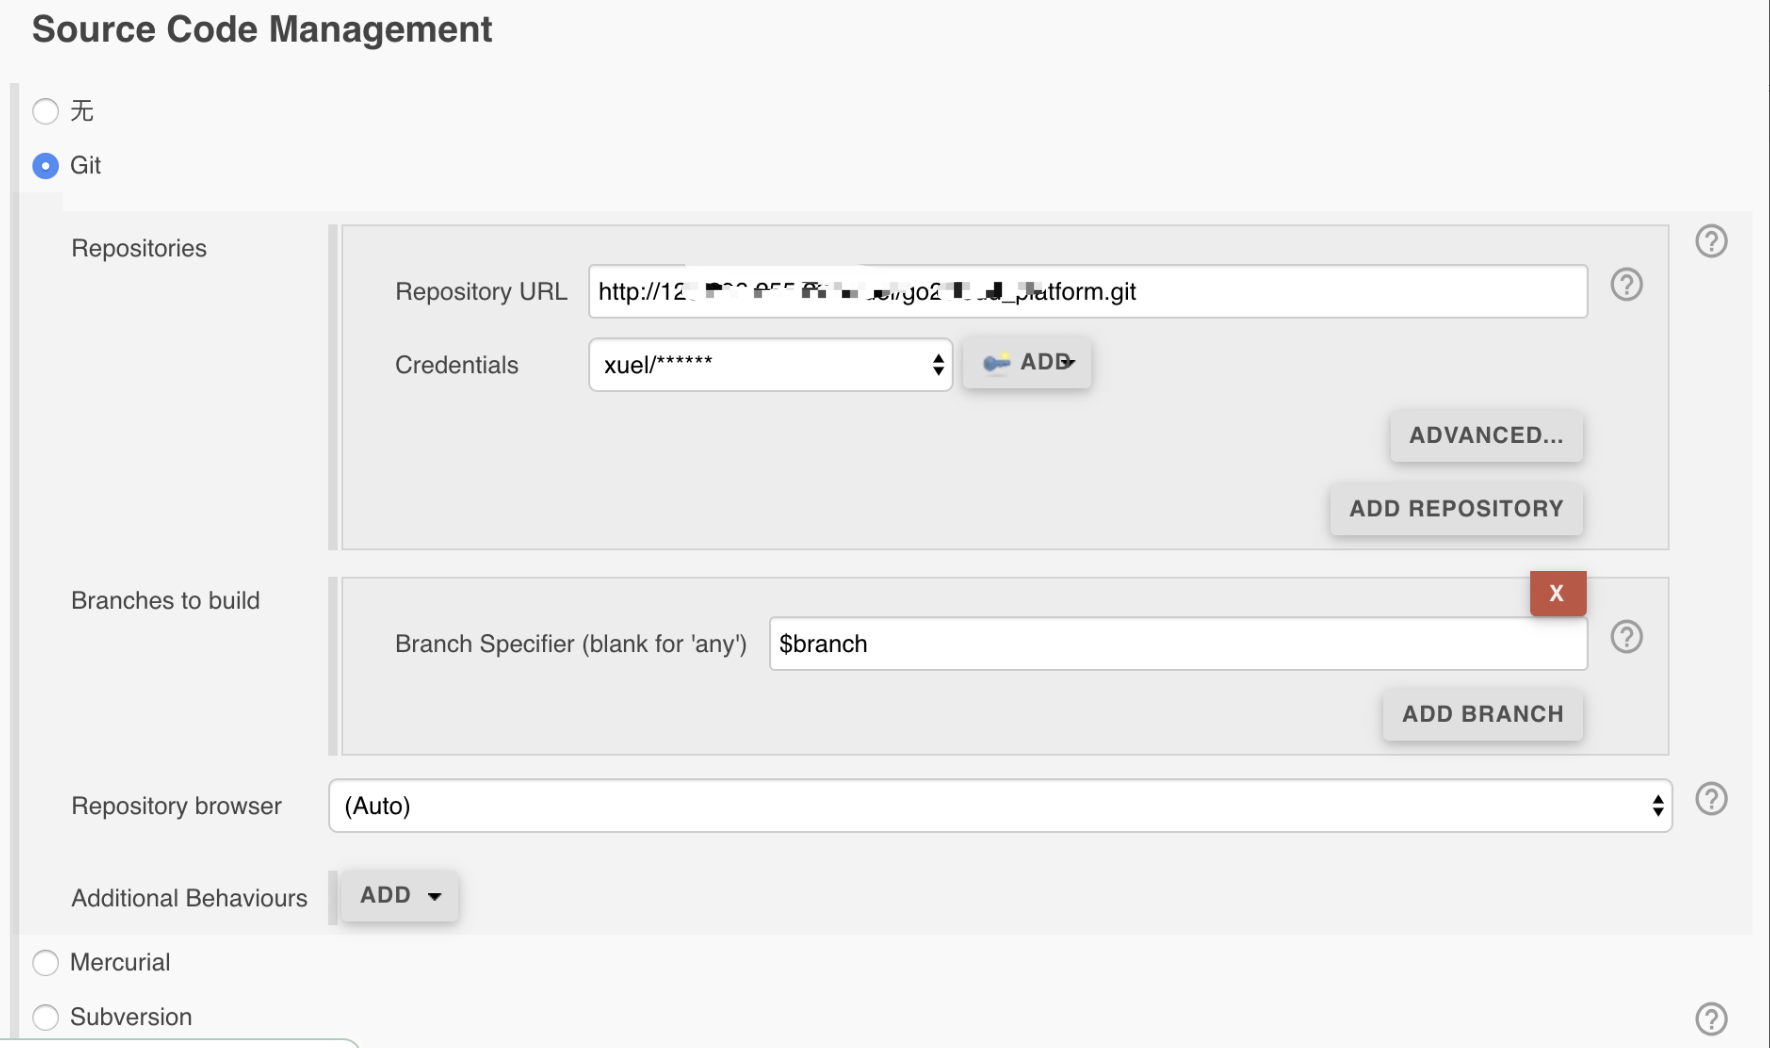The image size is (1770, 1048).
Task: Select the Git radio button
Action: pyautogui.click(x=46, y=166)
